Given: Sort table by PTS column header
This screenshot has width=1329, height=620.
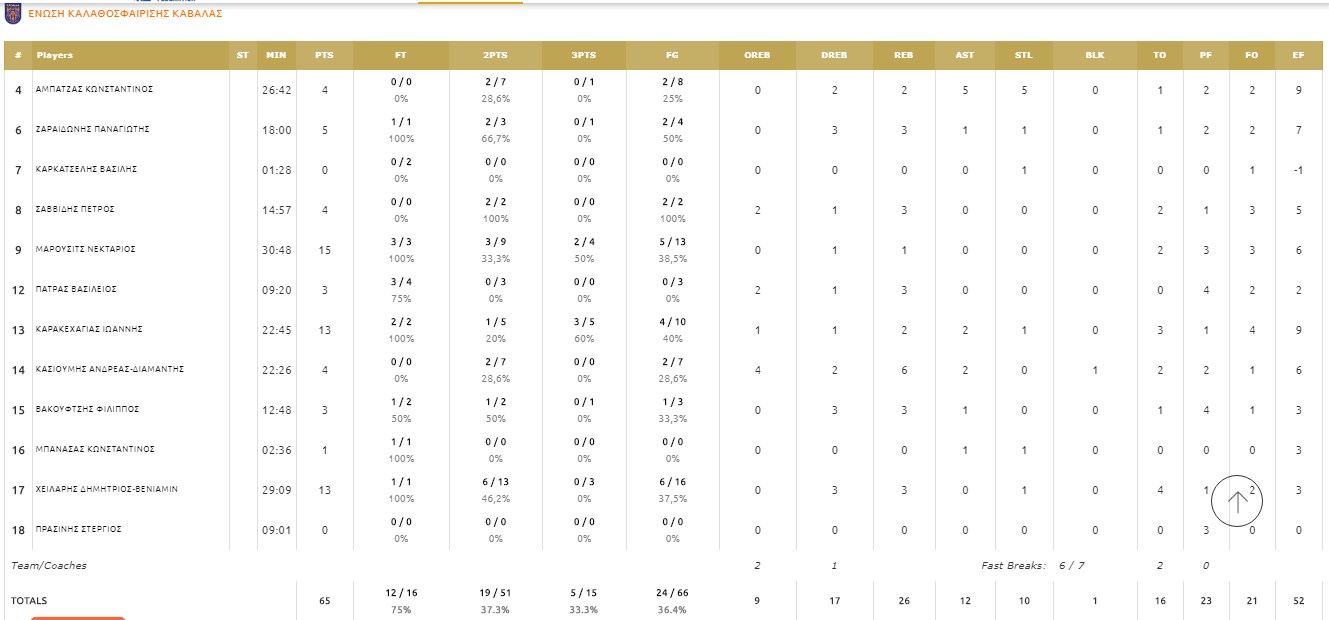Looking at the screenshot, I should (x=324, y=55).
